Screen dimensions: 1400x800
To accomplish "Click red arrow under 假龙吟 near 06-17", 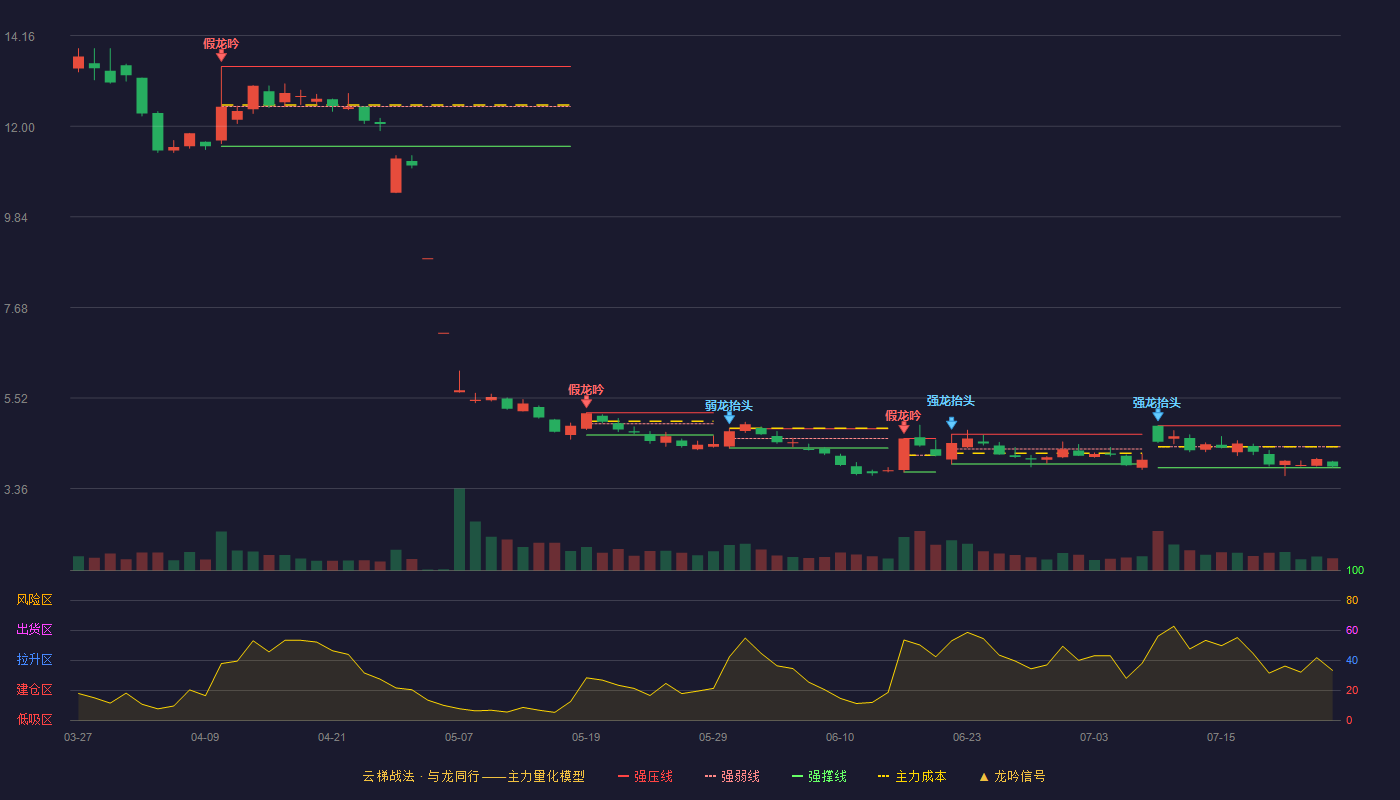I will 904,428.
